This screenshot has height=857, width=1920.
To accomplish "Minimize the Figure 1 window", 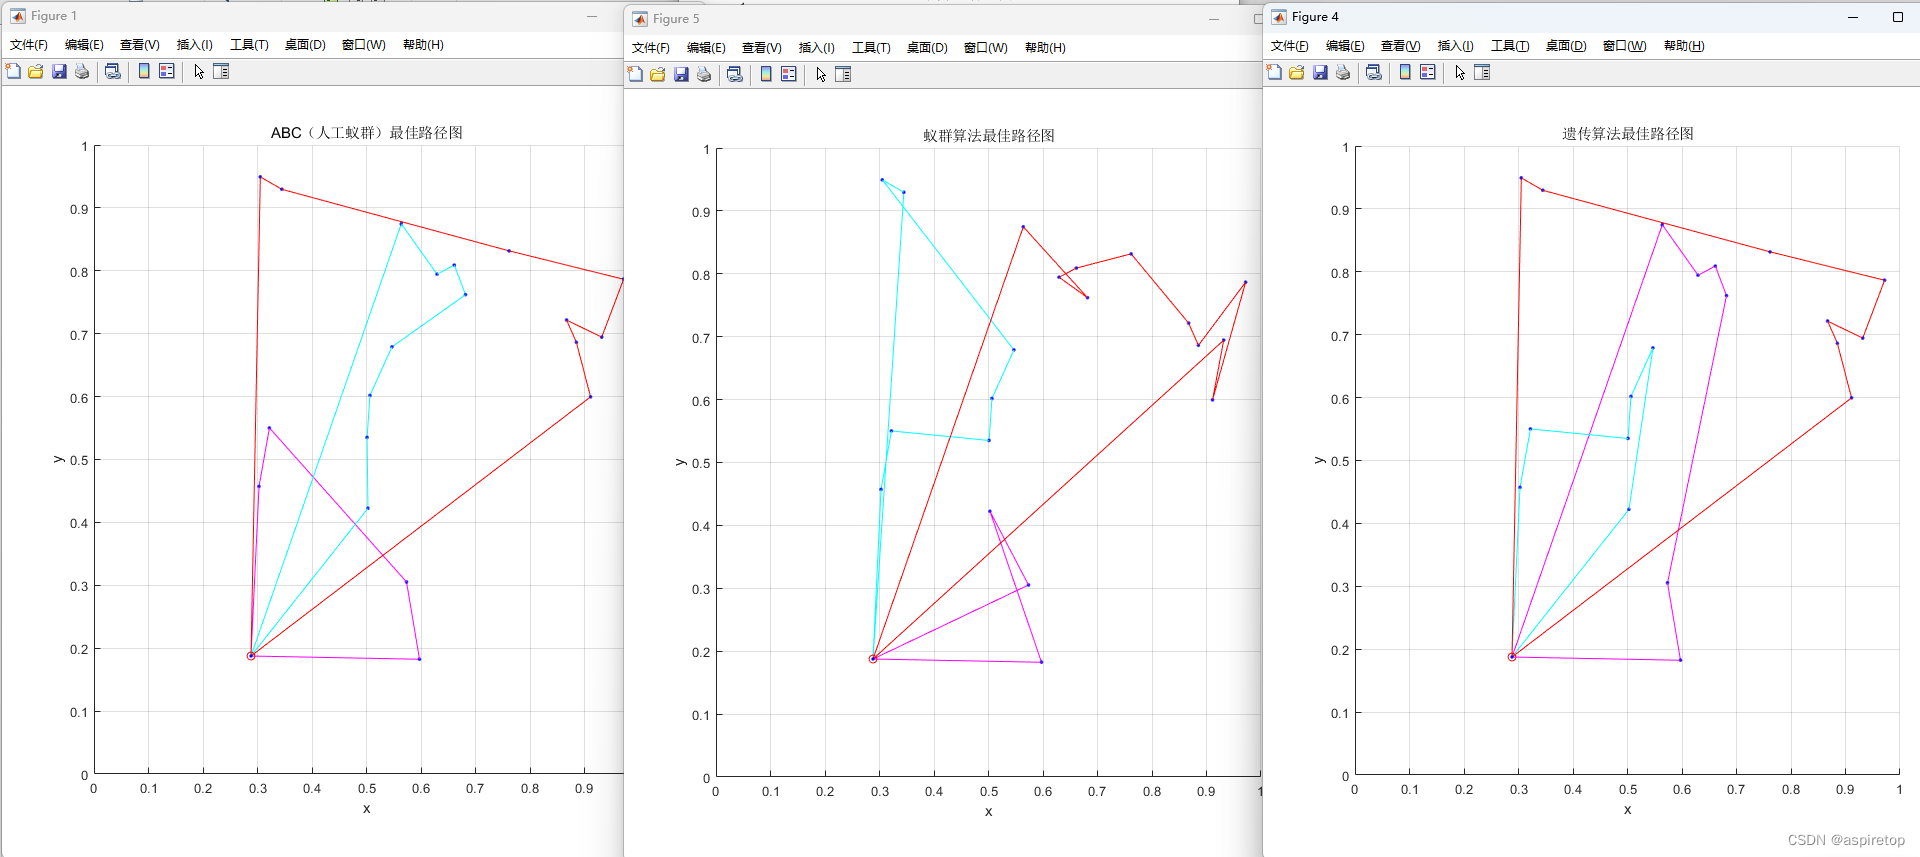I will click(592, 16).
